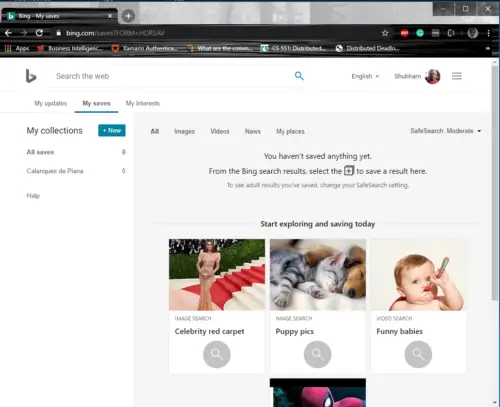Search Celebrity red carpet magnifier button
This screenshot has width=500, height=407.
pyautogui.click(x=217, y=354)
